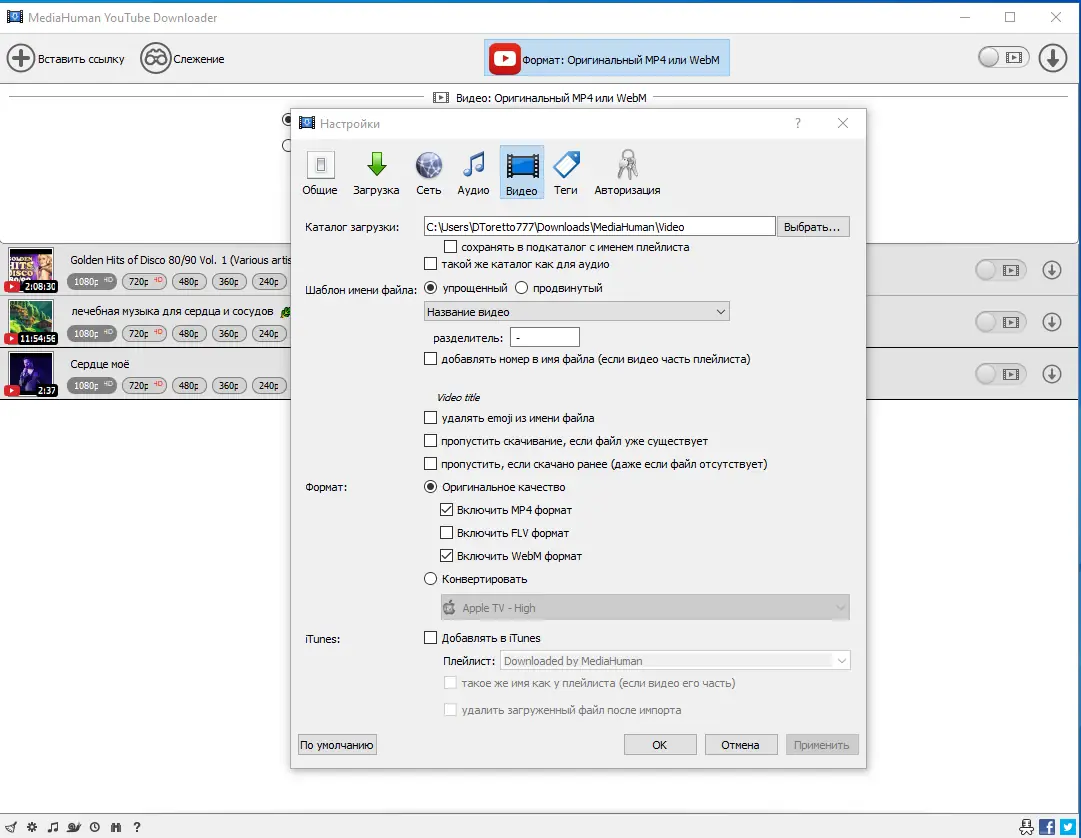Screen dimensions: 1081x838
Task: Open Общие settings tab
Action: pos(320,172)
